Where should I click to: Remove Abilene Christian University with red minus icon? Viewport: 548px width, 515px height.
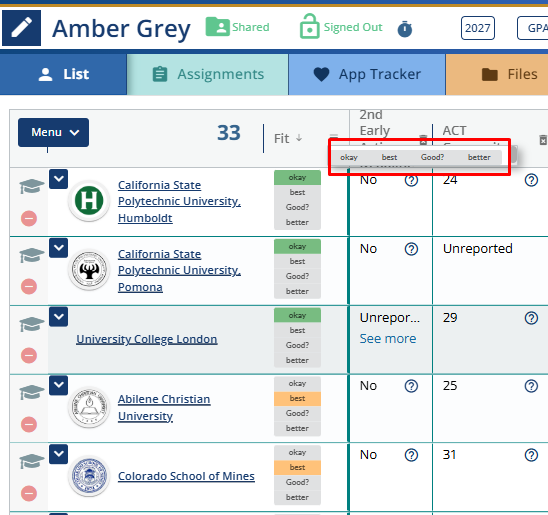29,425
